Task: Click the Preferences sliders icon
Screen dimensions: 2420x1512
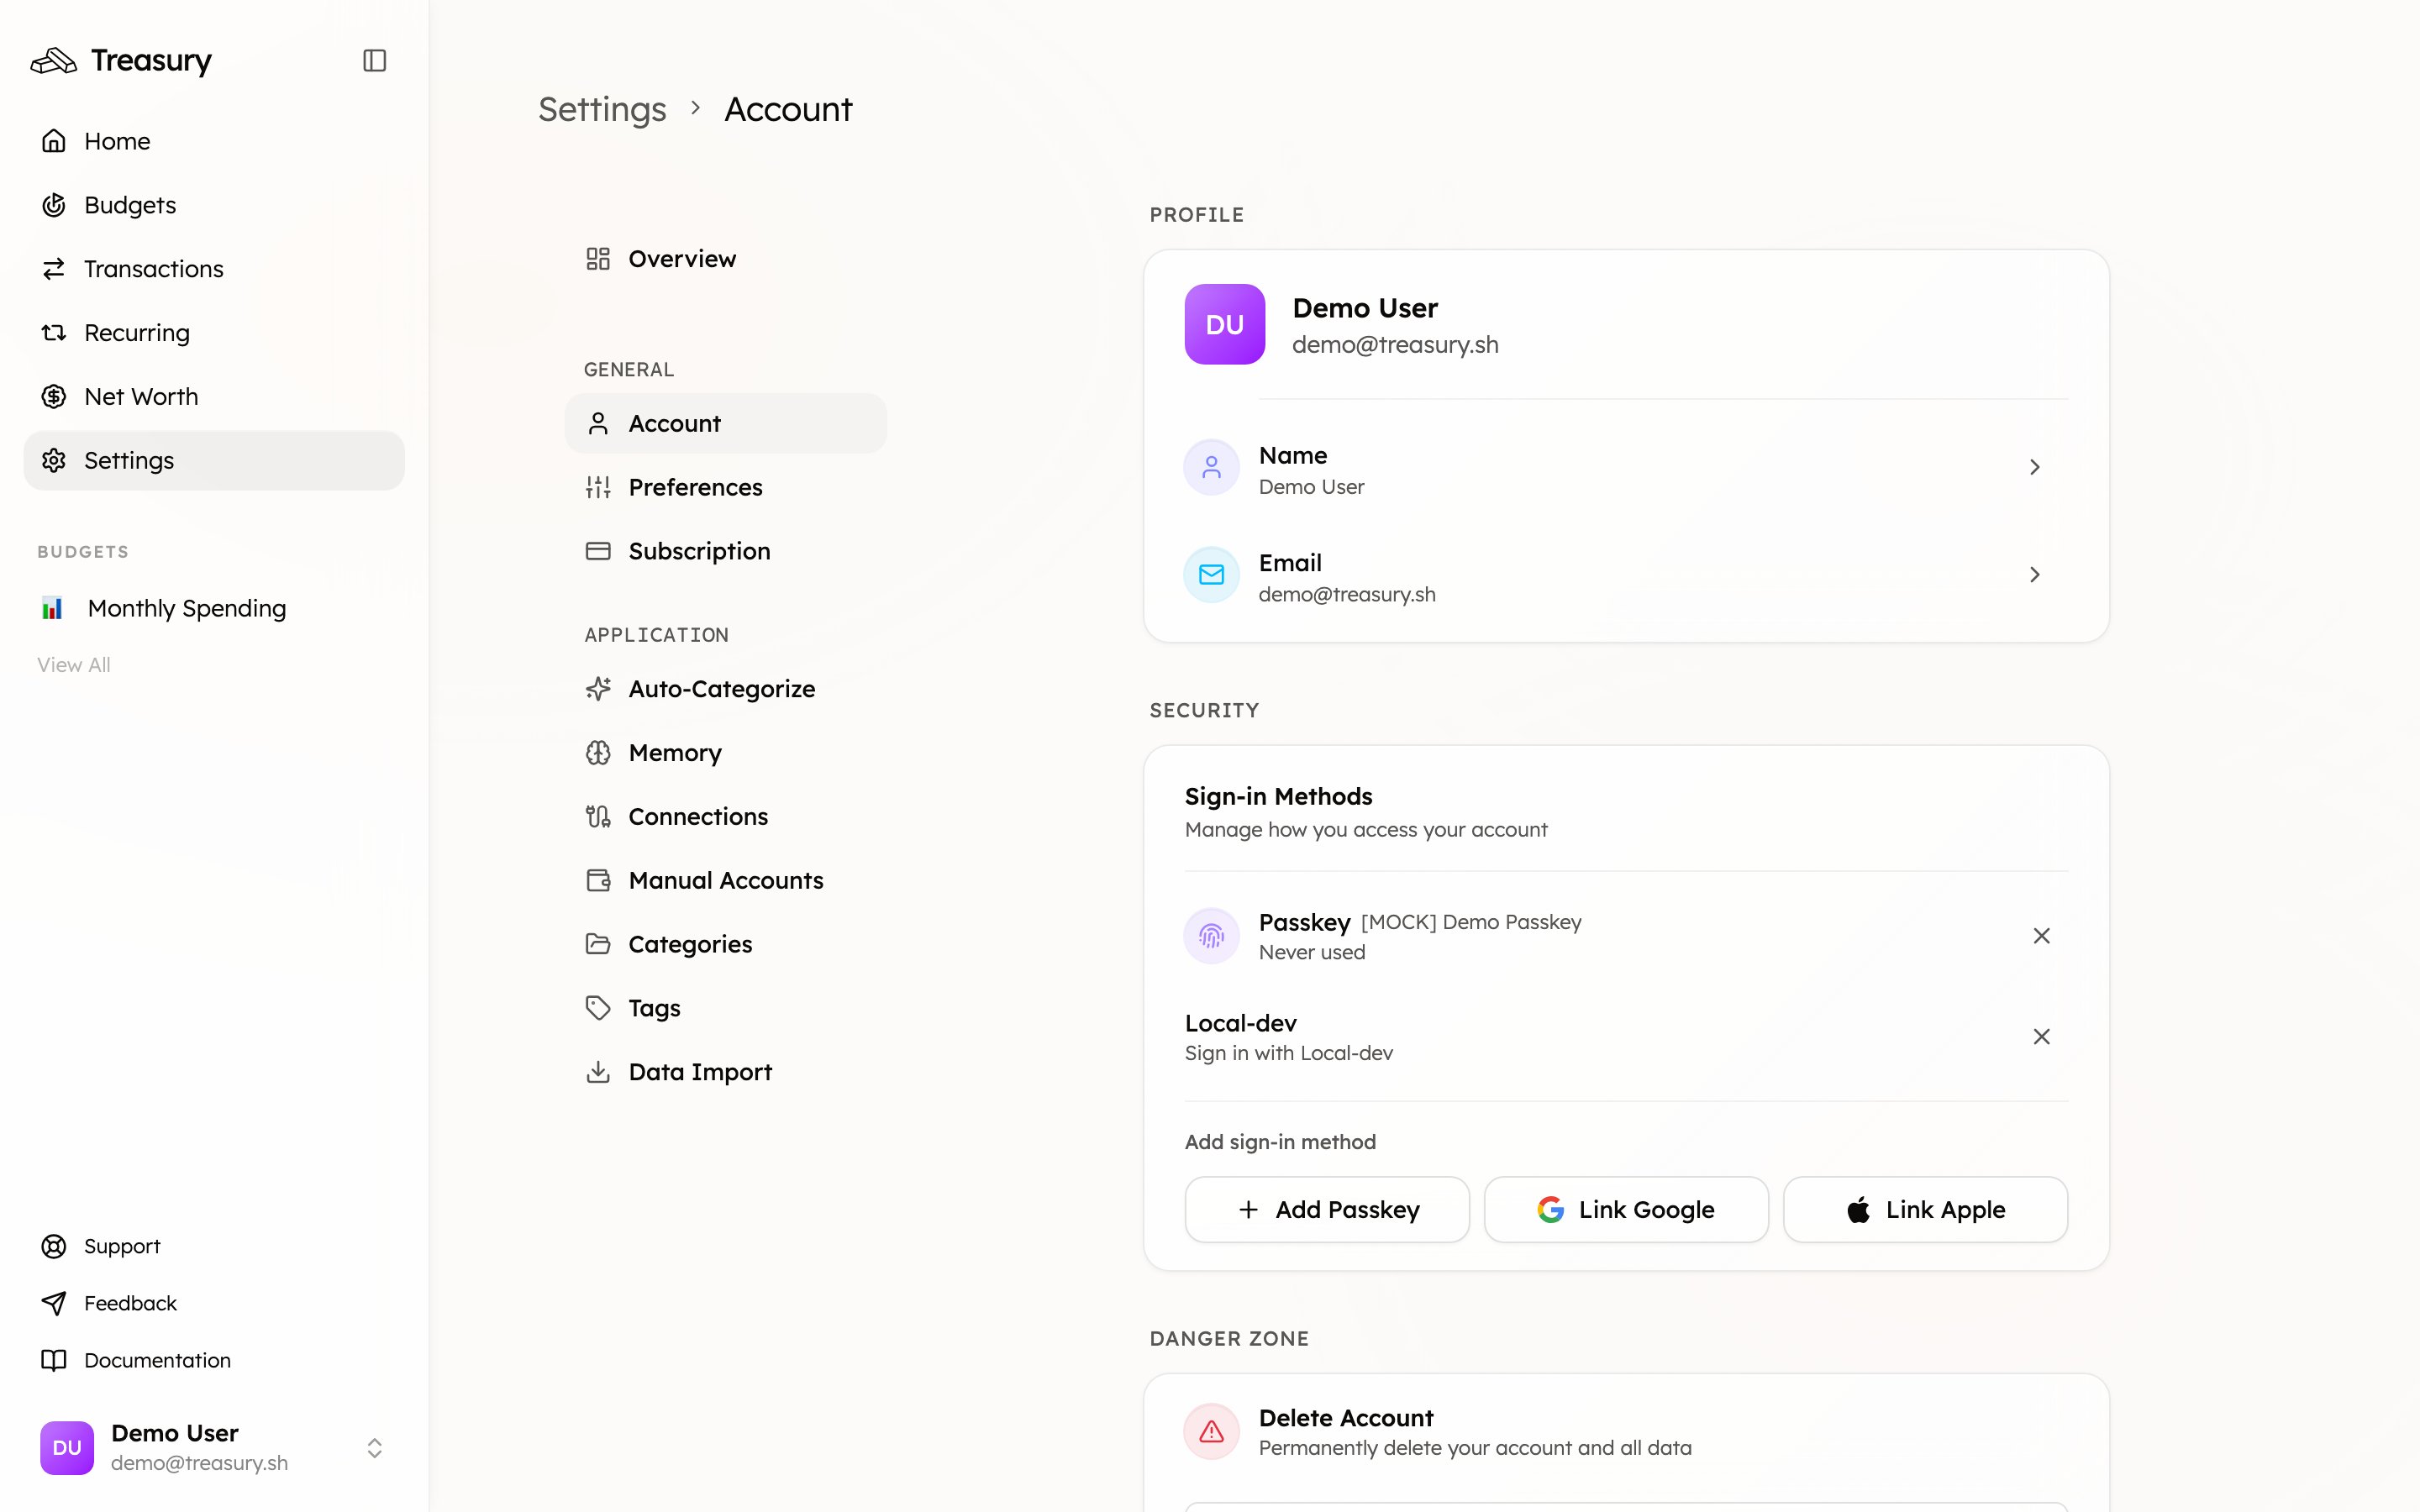Action: click(598, 487)
